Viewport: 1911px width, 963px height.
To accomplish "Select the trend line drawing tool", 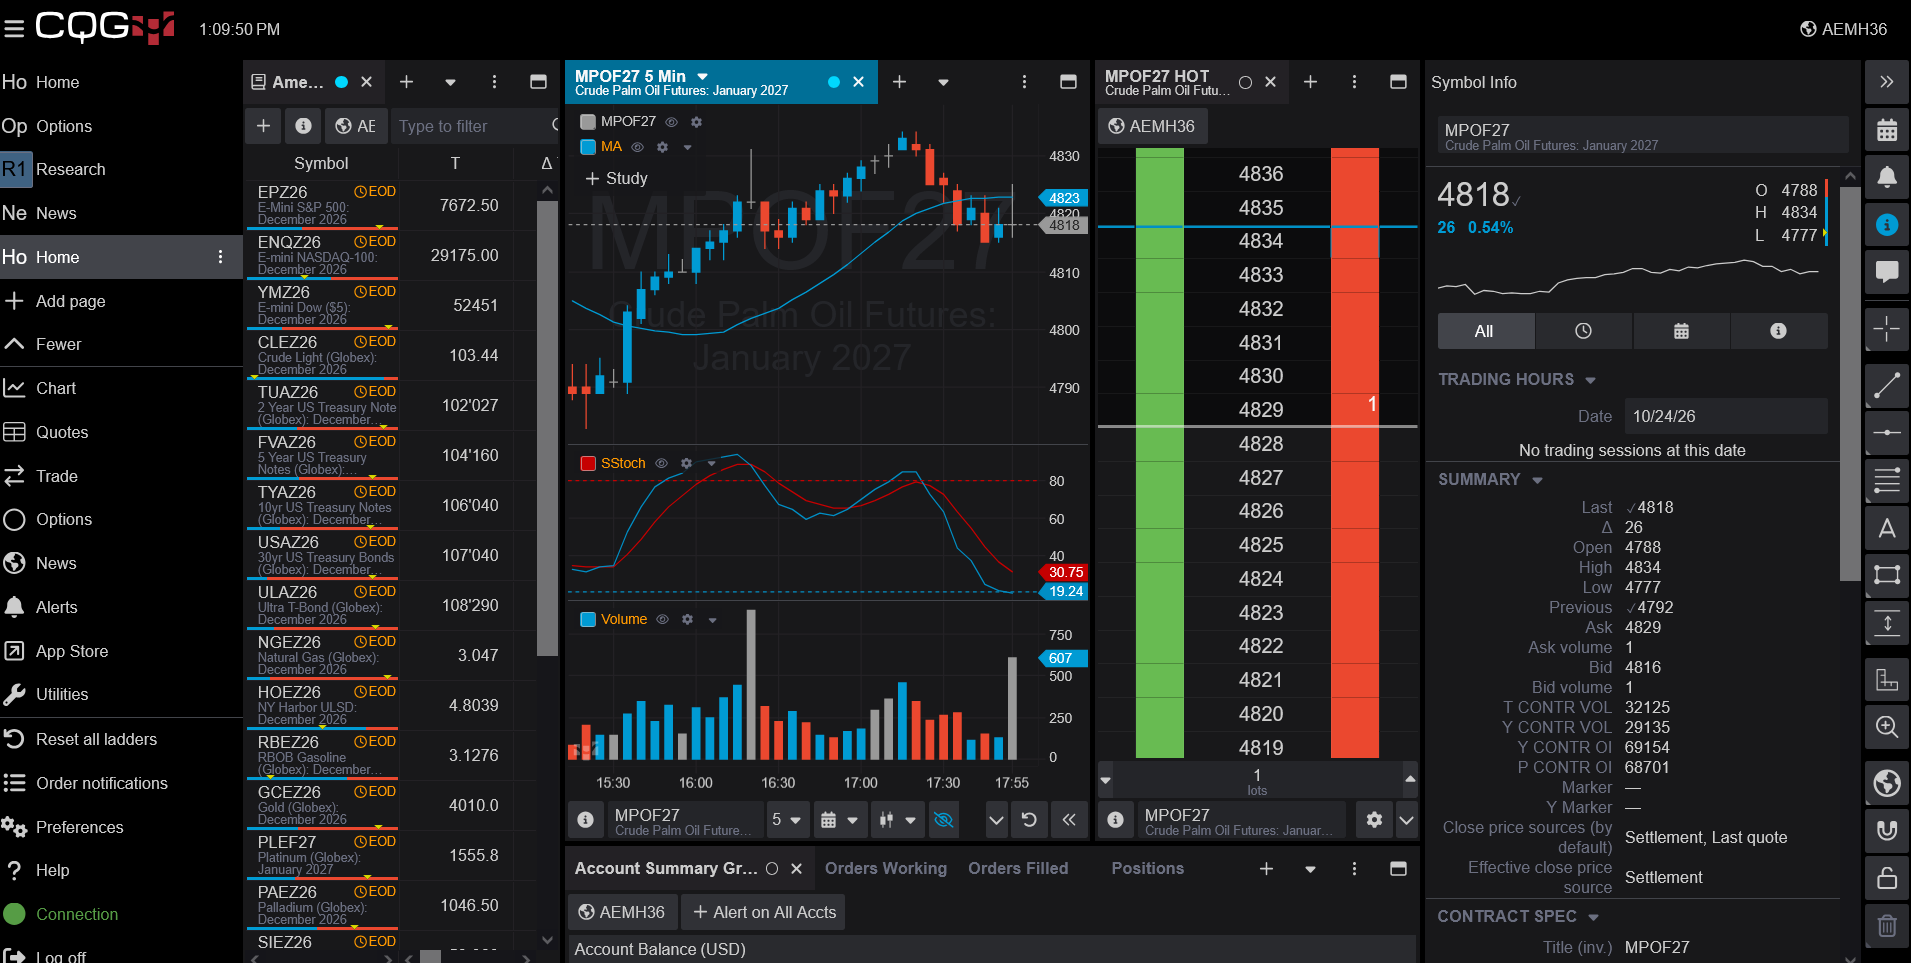I will coord(1886,385).
